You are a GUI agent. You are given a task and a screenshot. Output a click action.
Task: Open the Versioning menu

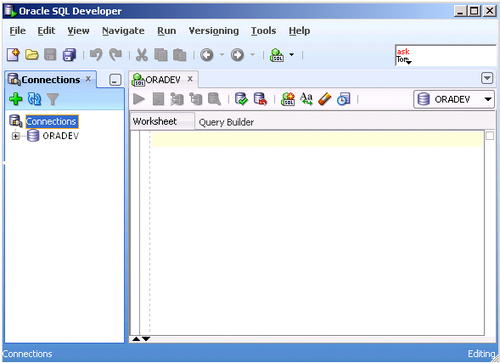click(x=214, y=31)
